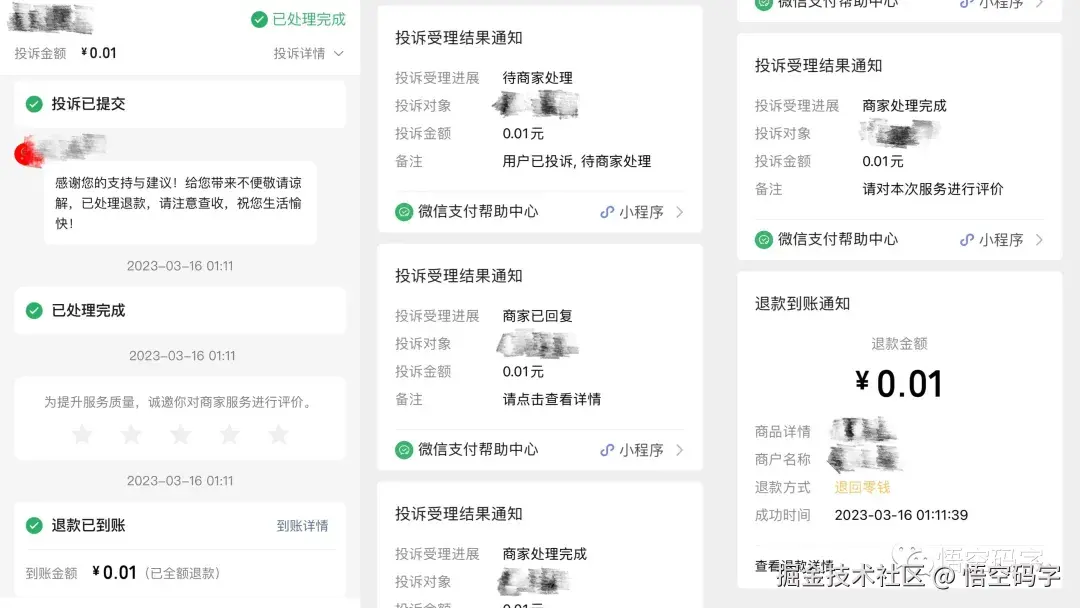Image resolution: width=1080 pixels, height=608 pixels.
Task: Select the fifth rating star
Action: [279, 434]
